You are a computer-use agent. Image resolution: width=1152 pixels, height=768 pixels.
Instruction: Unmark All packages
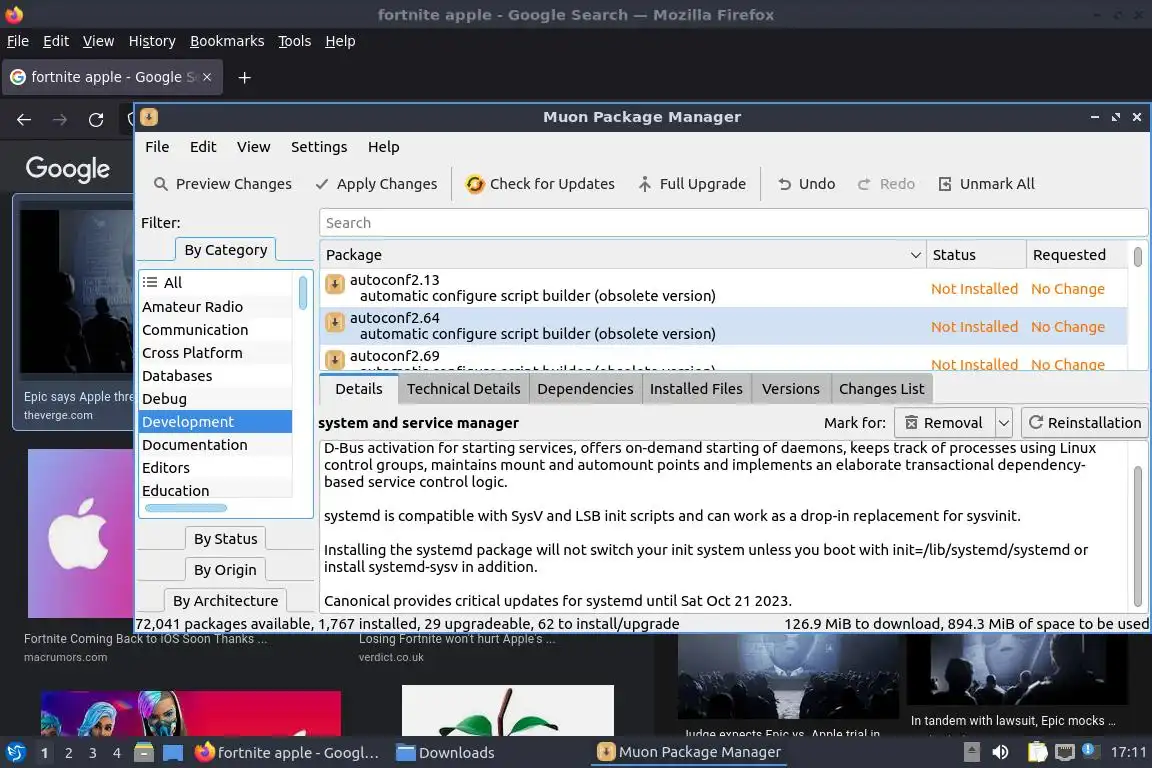986,184
